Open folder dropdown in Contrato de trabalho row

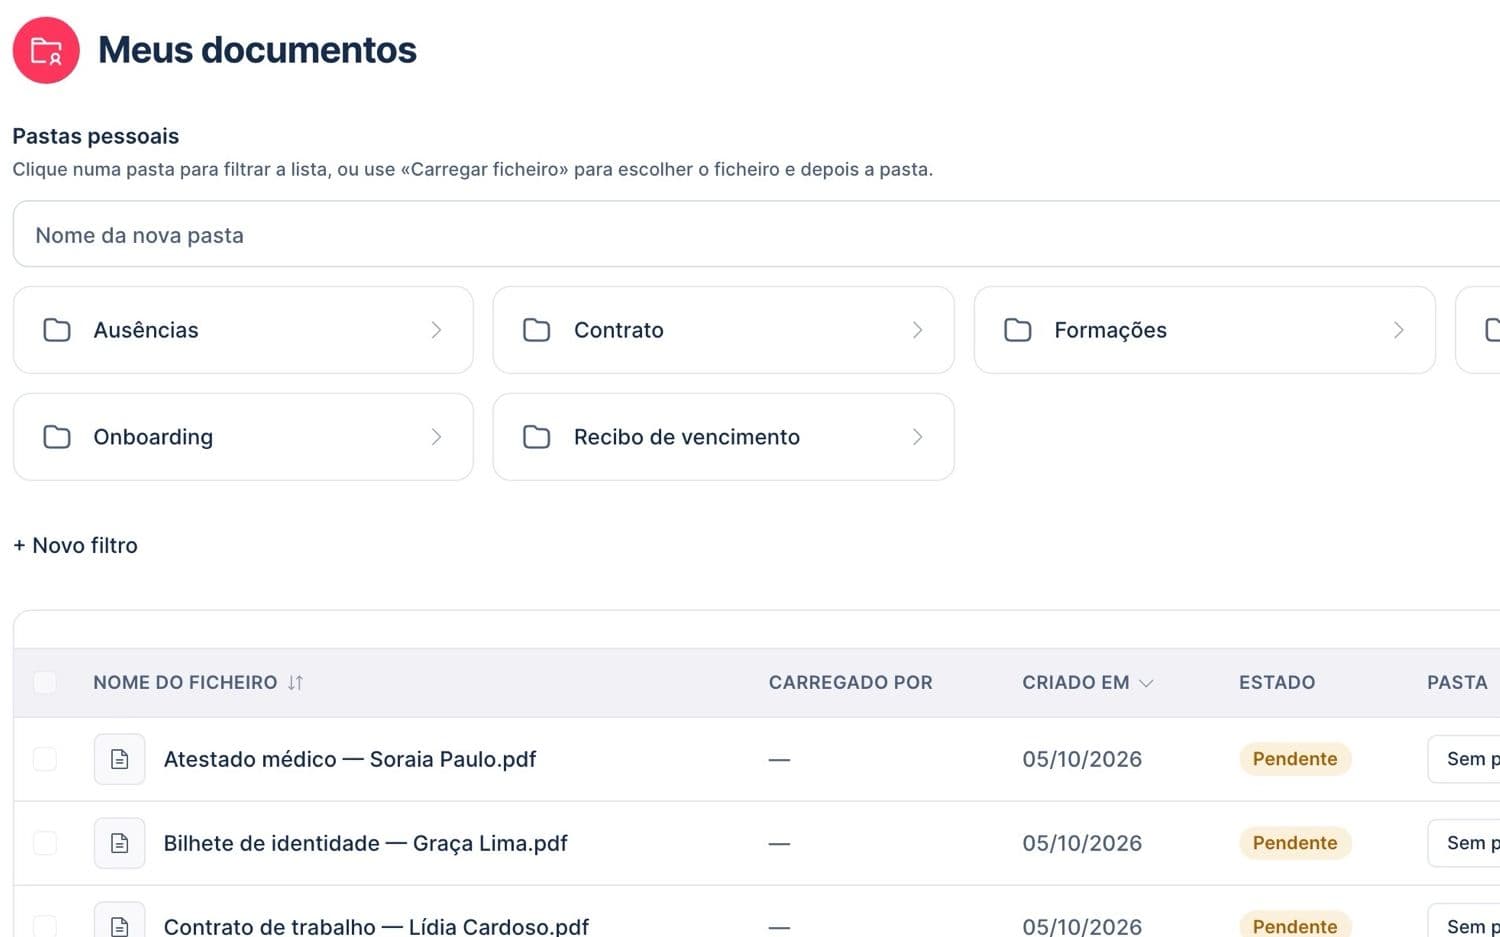point(1464,921)
